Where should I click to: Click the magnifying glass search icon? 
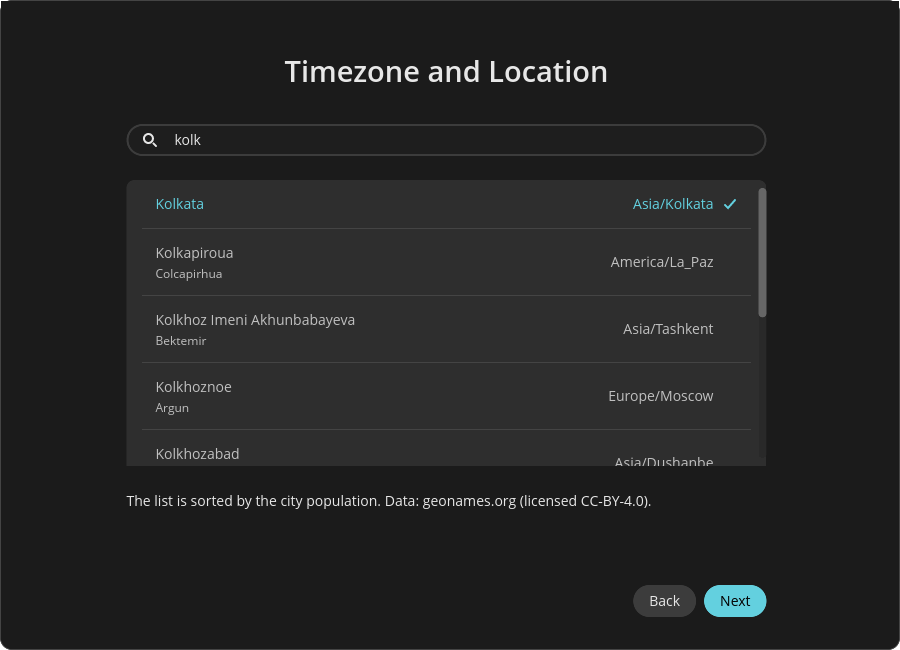pos(150,140)
